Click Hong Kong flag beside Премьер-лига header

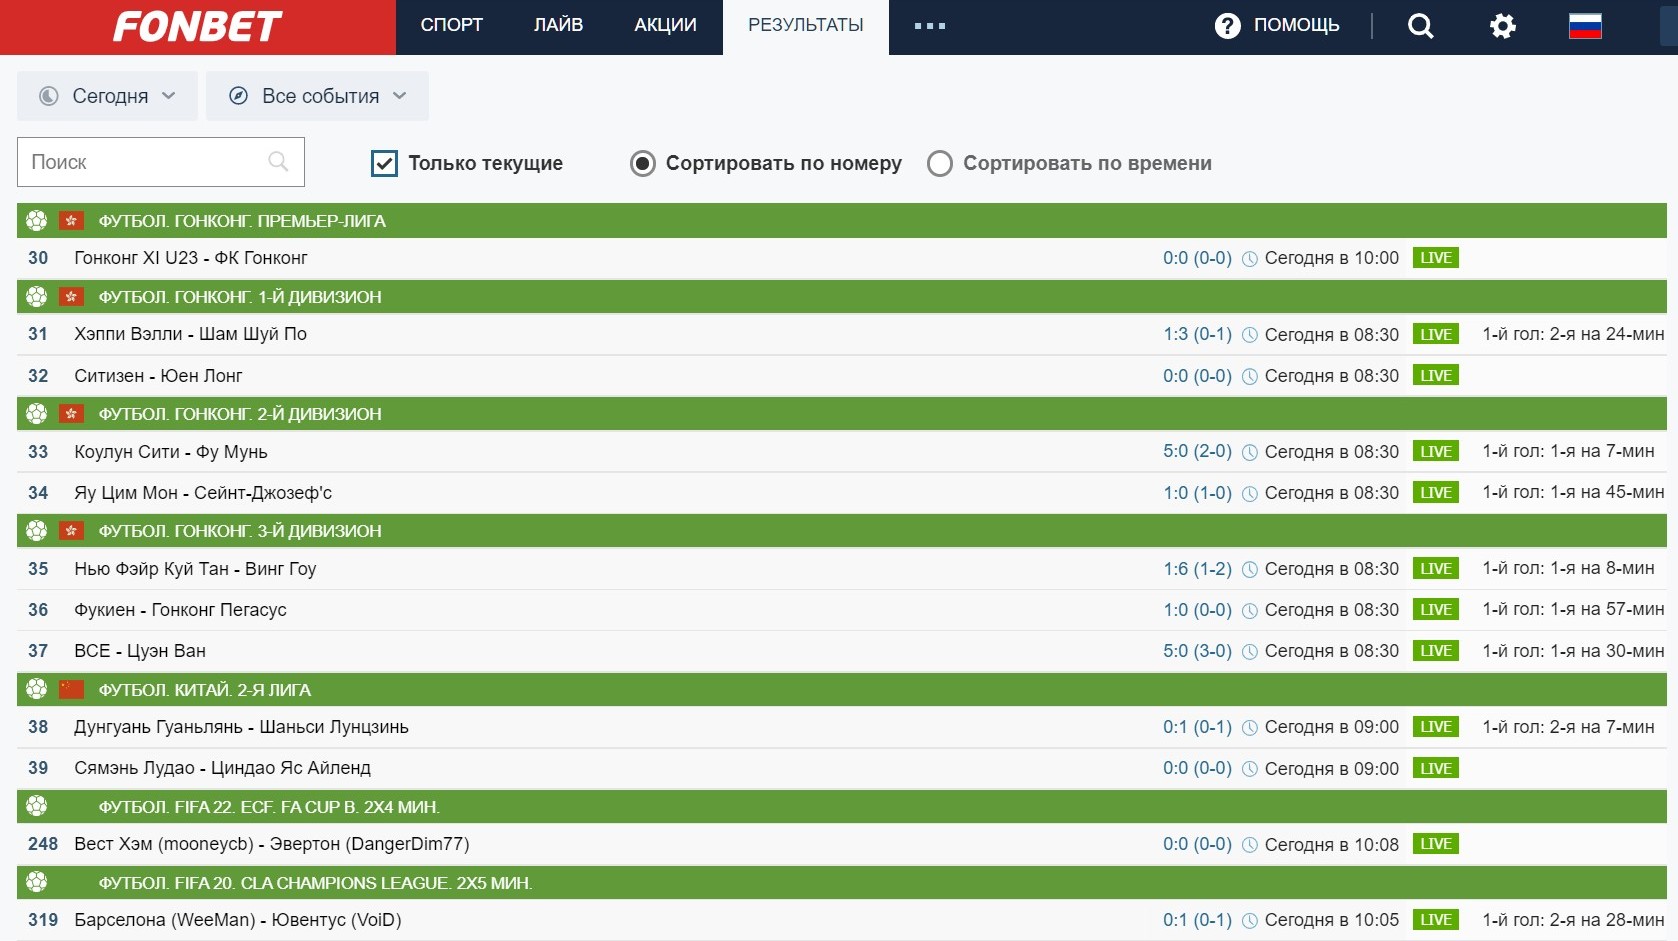click(x=71, y=220)
